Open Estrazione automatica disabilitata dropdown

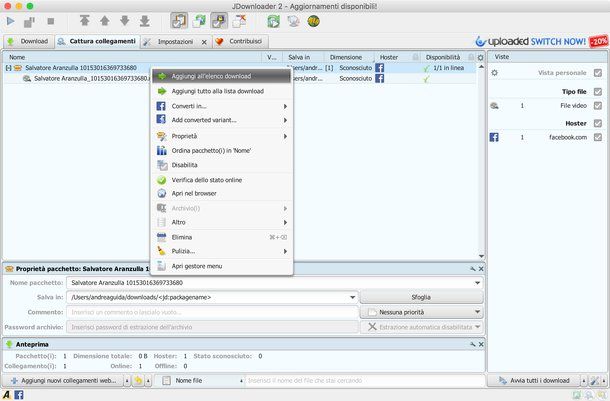pyautogui.click(x=422, y=327)
